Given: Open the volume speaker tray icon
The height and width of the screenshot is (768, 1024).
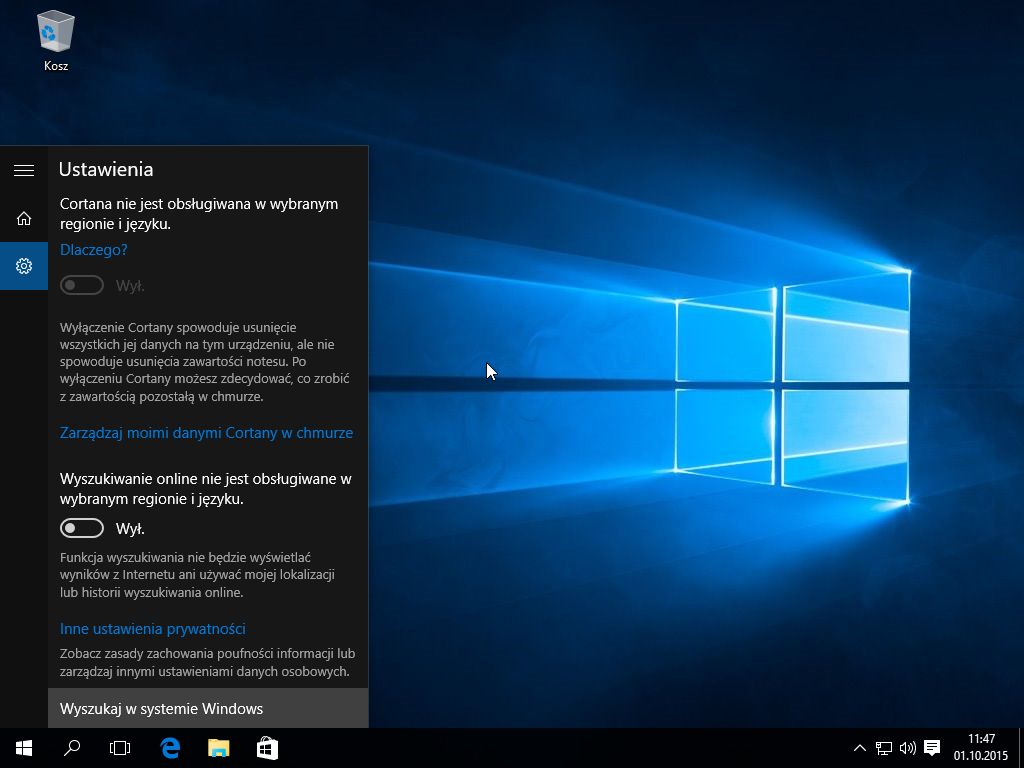Looking at the screenshot, I should tap(908, 748).
